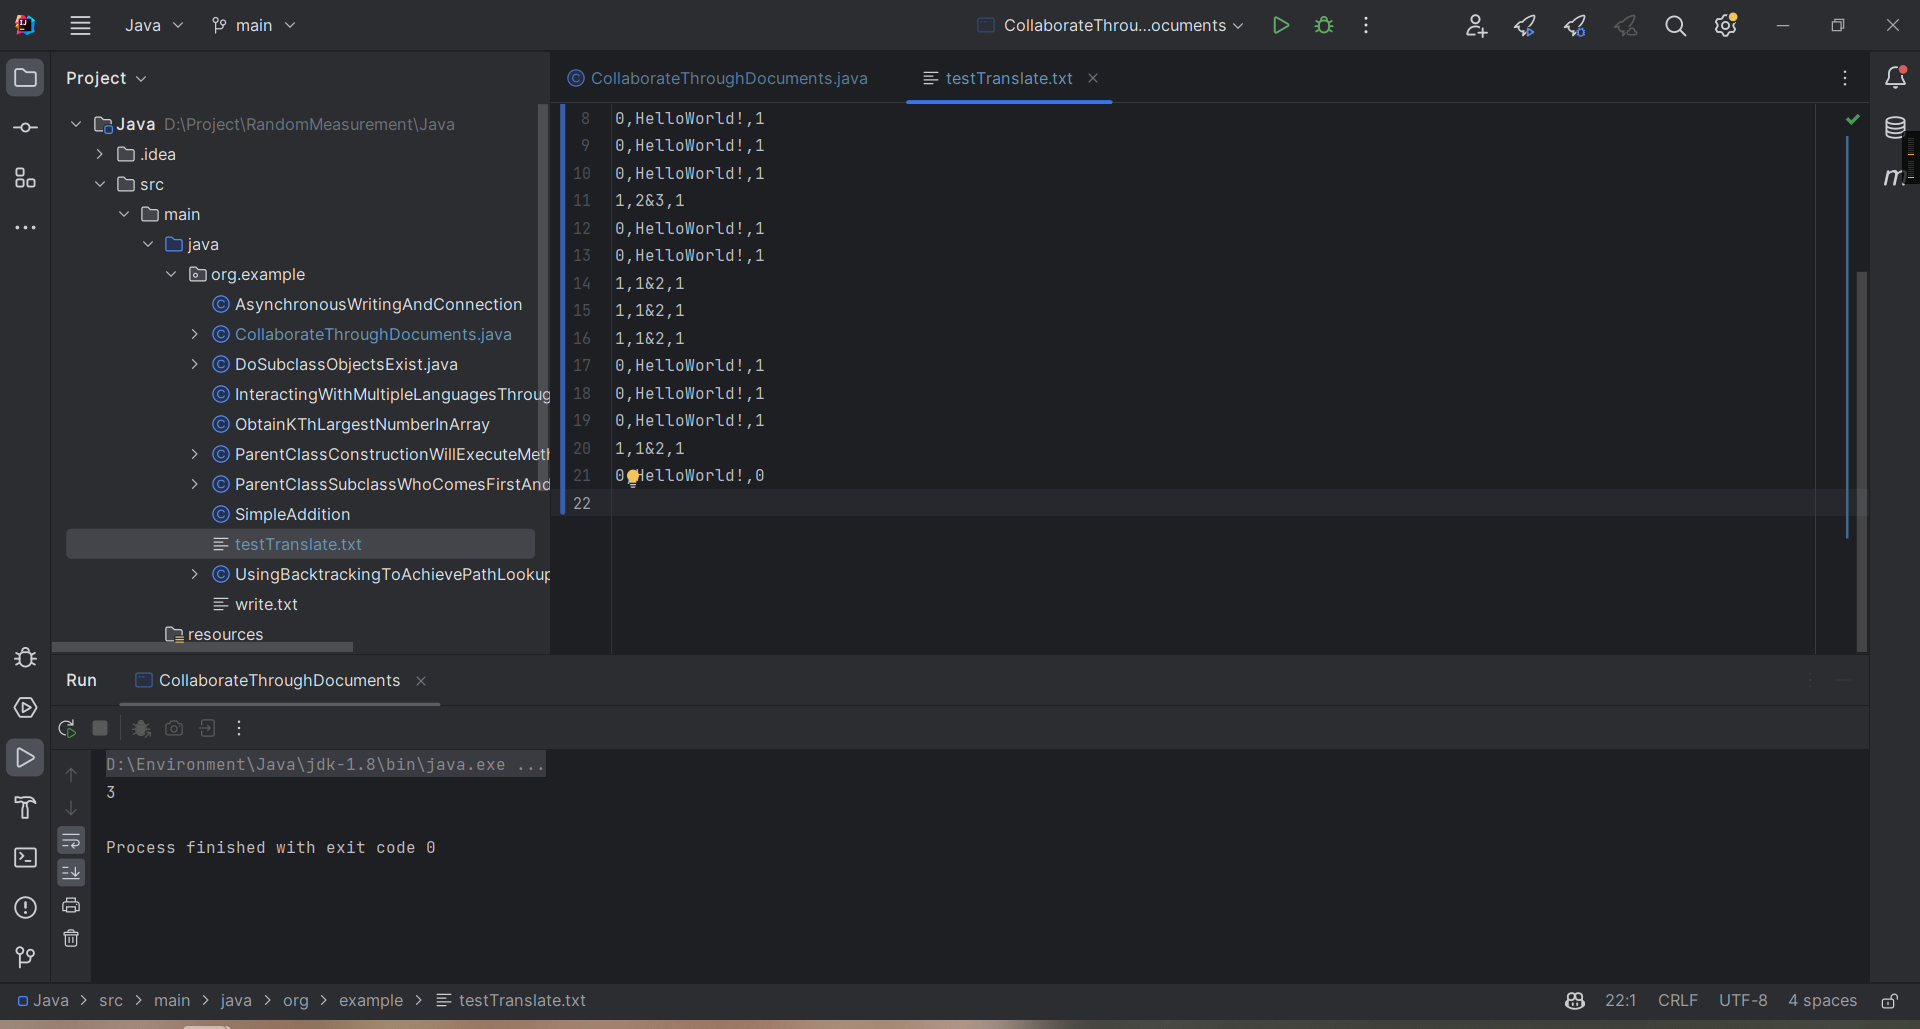This screenshot has width=1920, height=1029.
Task: Open AI assistant icon in status bar
Action: (1575, 1001)
